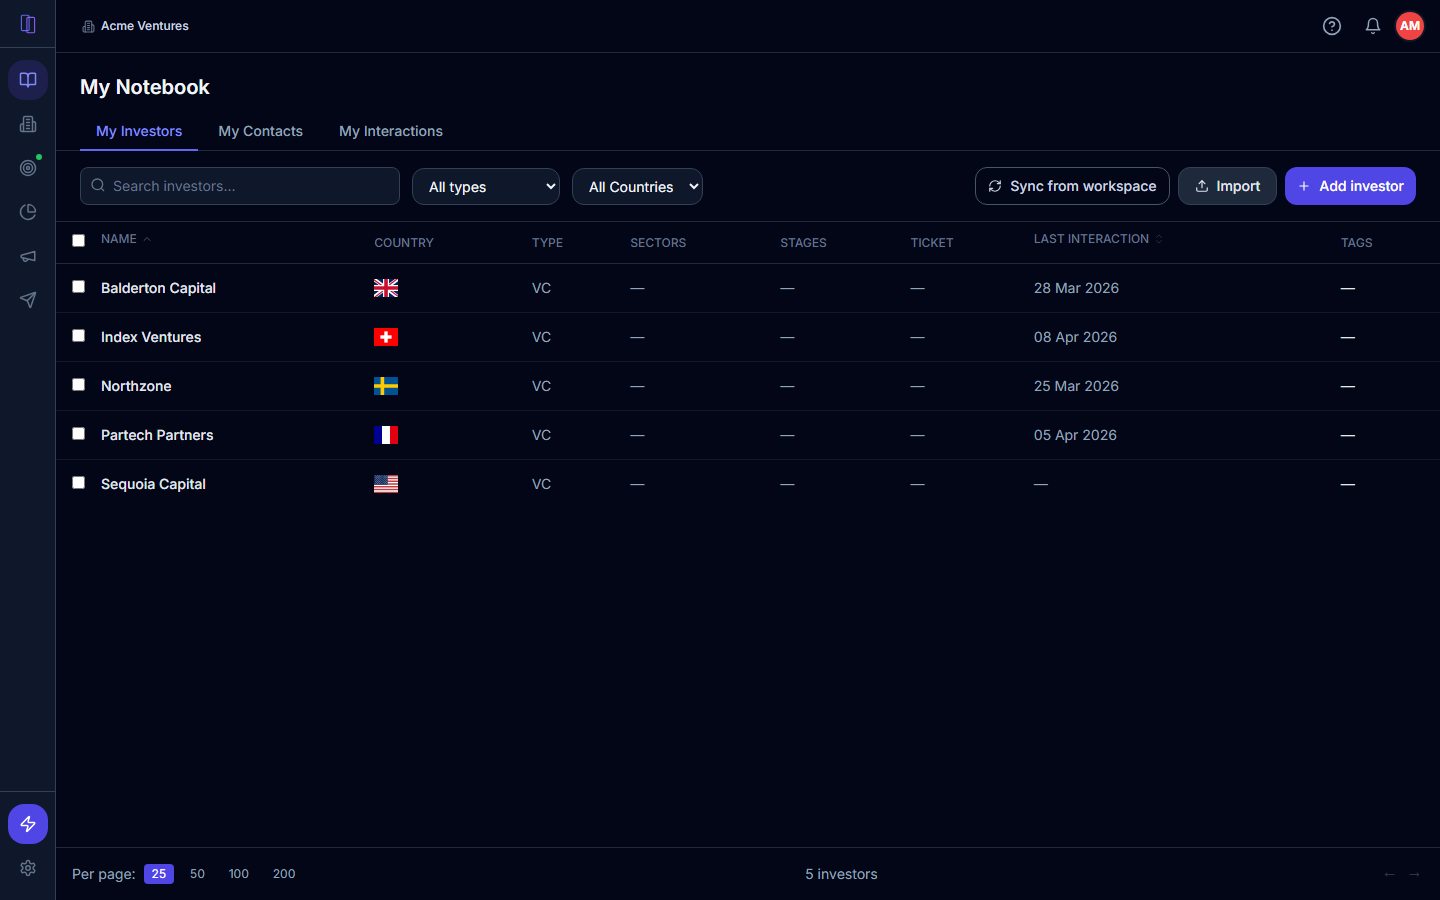
Task: Click the SECTORS column header
Action: pyautogui.click(x=658, y=243)
